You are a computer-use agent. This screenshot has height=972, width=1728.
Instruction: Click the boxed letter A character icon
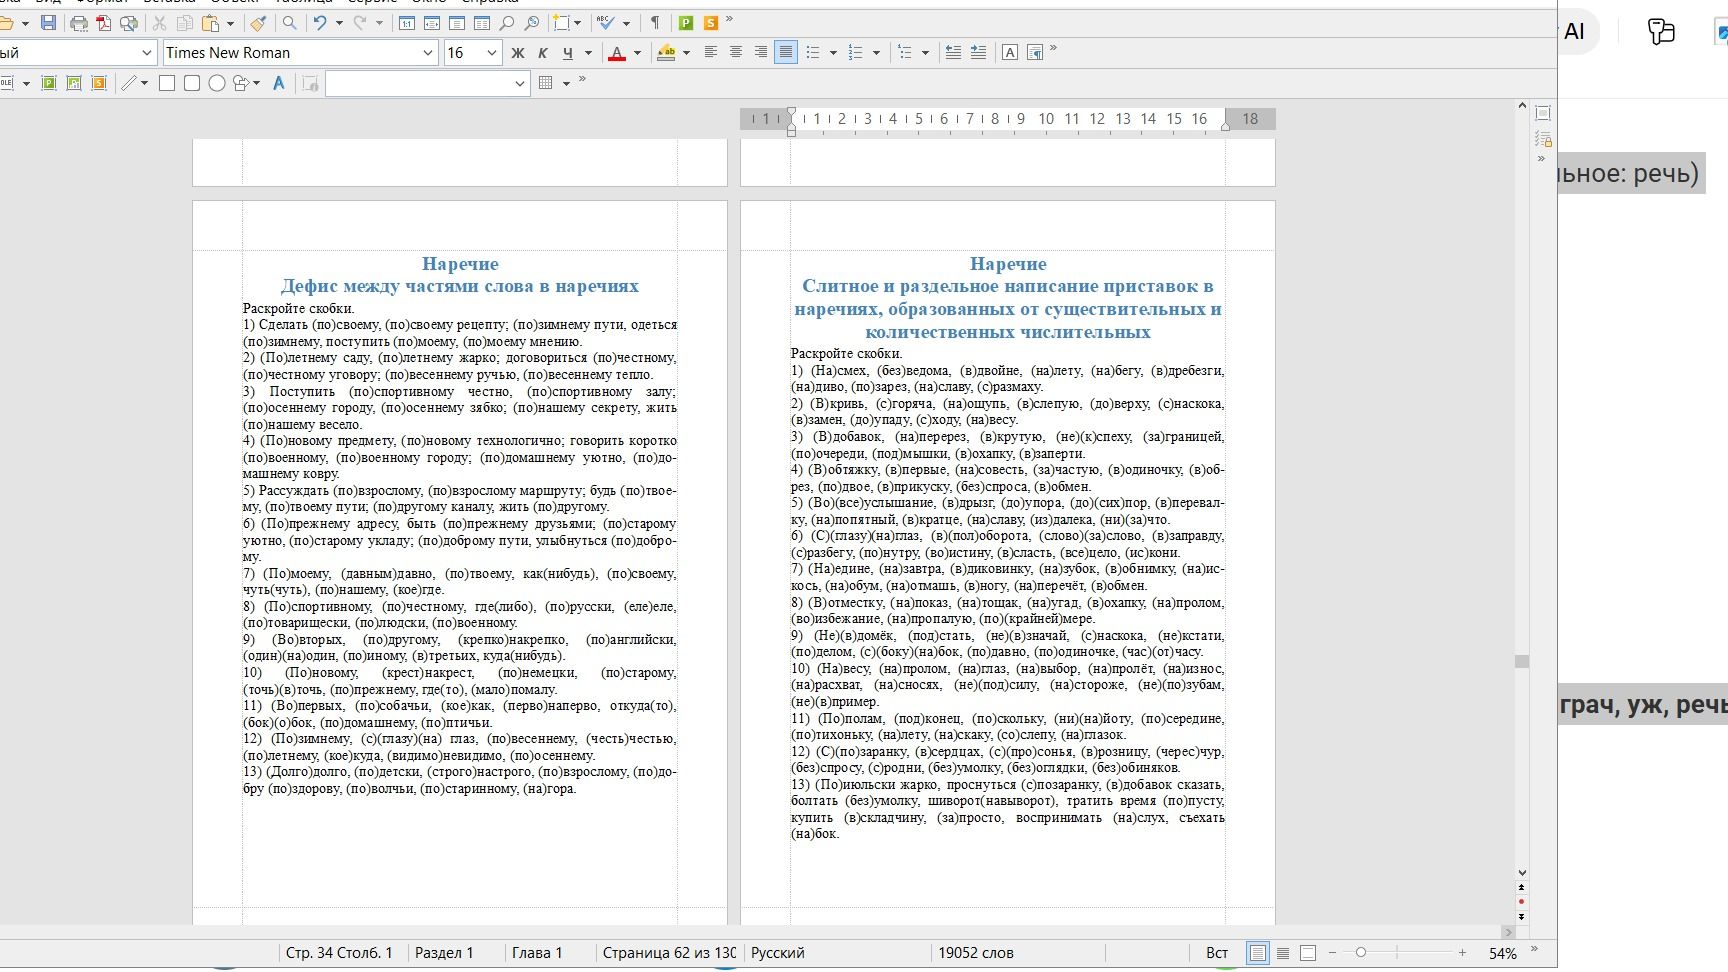(1010, 52)
